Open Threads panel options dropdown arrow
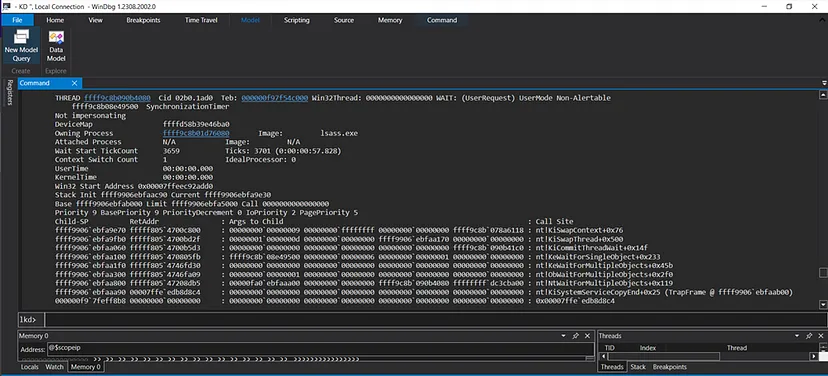Image resolution: width=828 pixels, height=376 pixels. 797,336
